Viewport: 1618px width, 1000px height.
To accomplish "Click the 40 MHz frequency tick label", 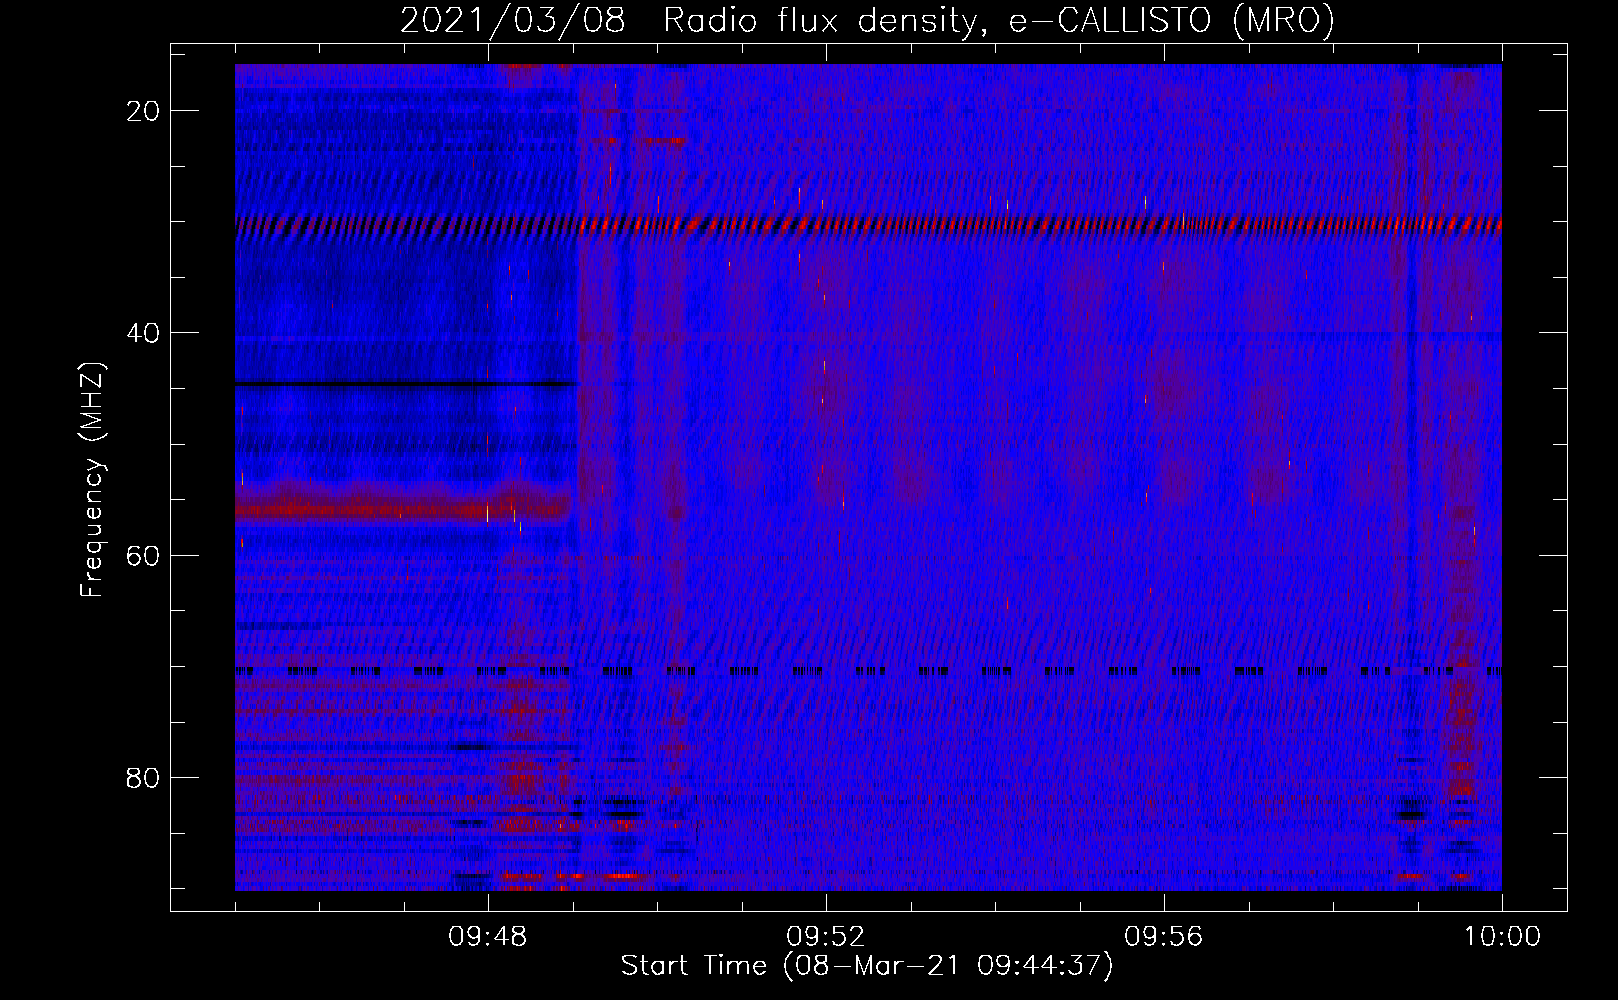I will point(143,333).
